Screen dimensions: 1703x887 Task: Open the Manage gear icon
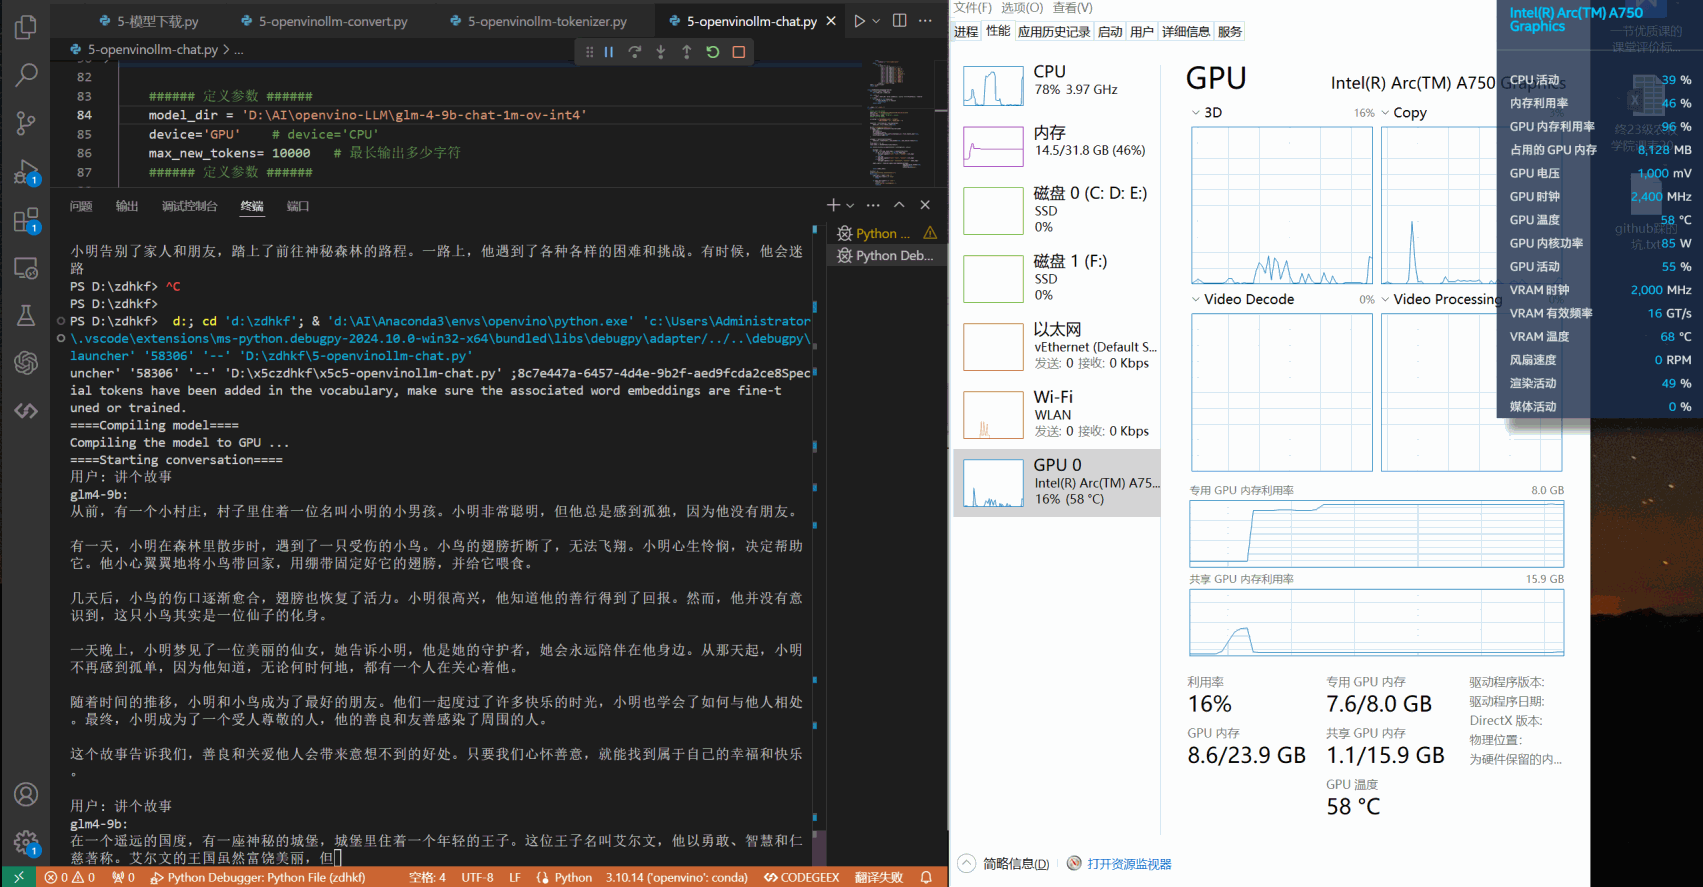(26, 843)
